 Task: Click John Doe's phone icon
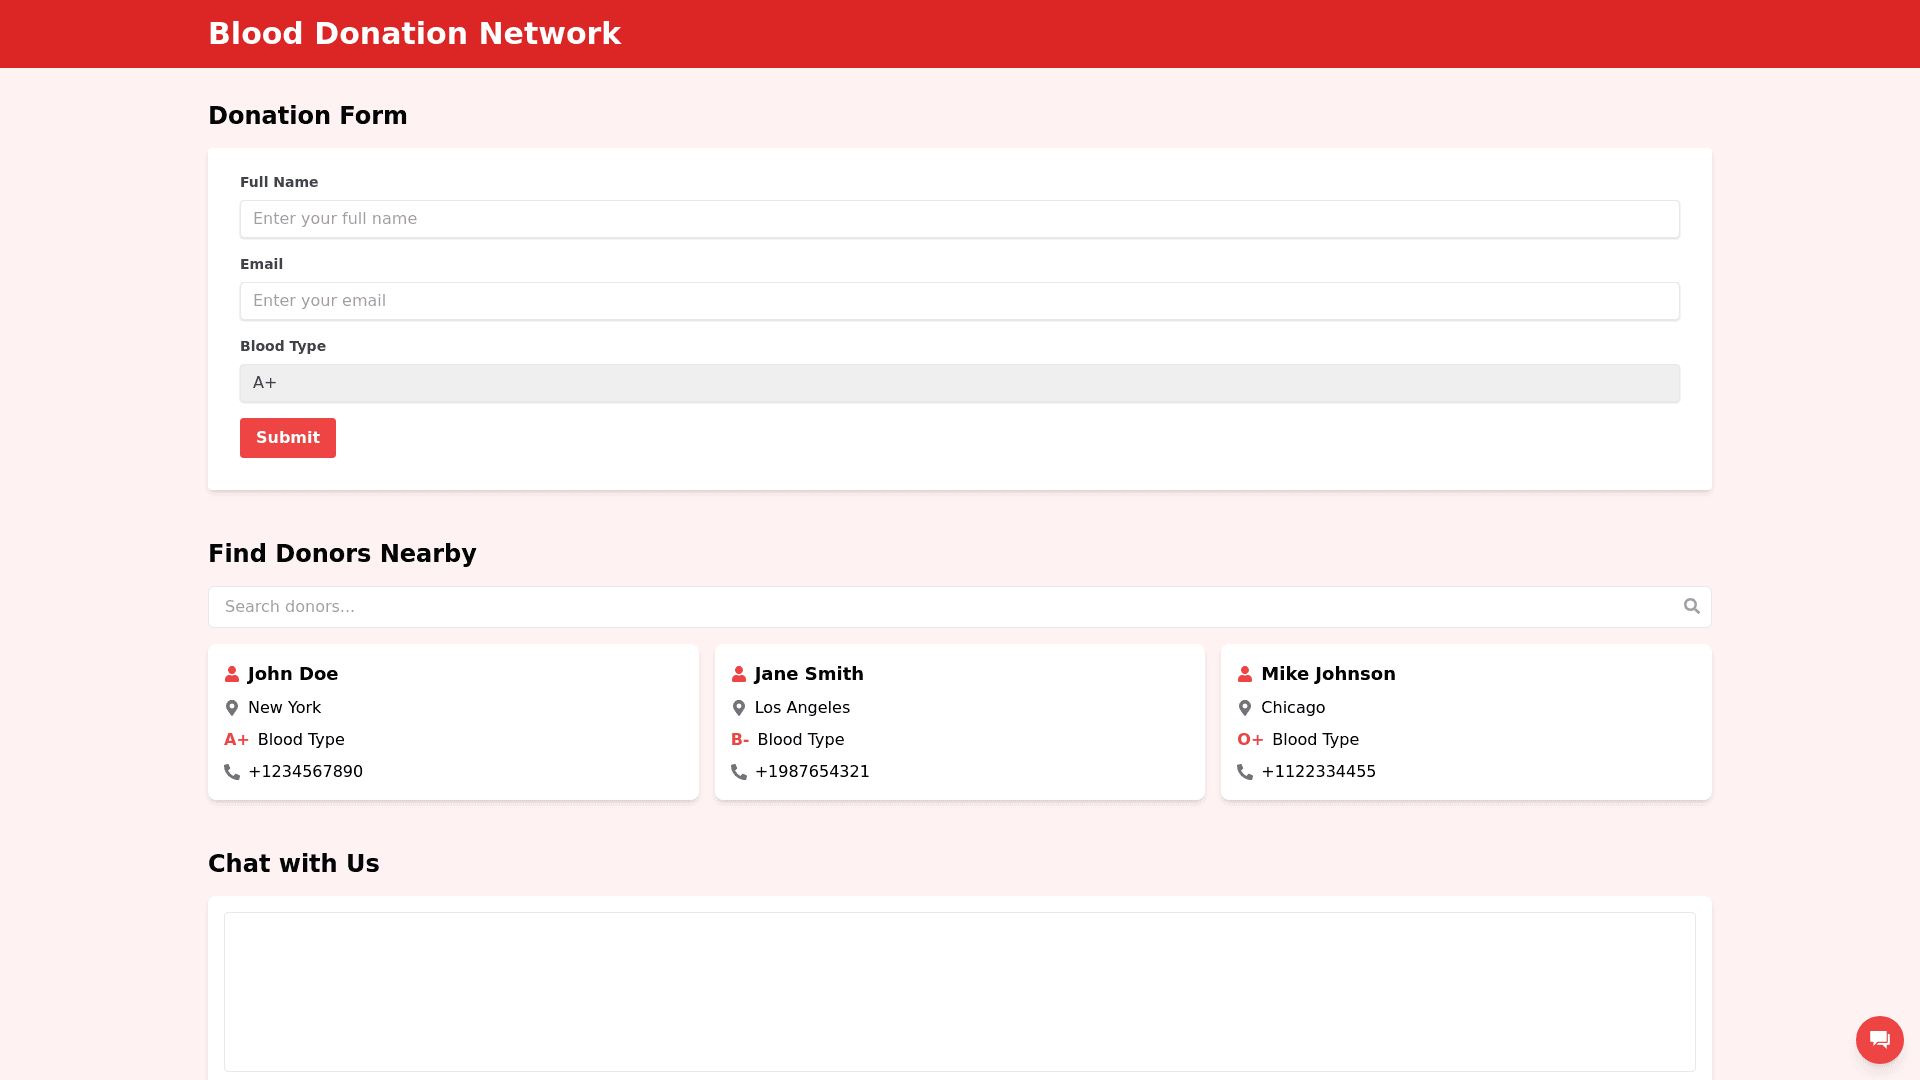pos(232,772)
